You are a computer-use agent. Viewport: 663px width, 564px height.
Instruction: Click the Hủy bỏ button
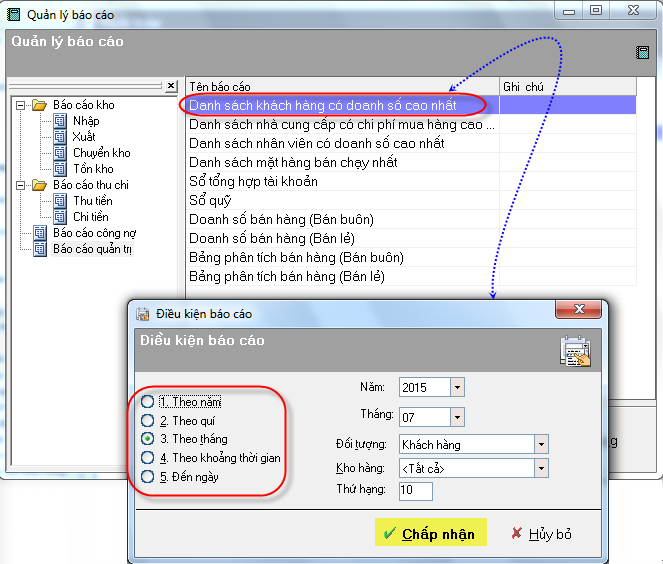[x=540, y=534]
